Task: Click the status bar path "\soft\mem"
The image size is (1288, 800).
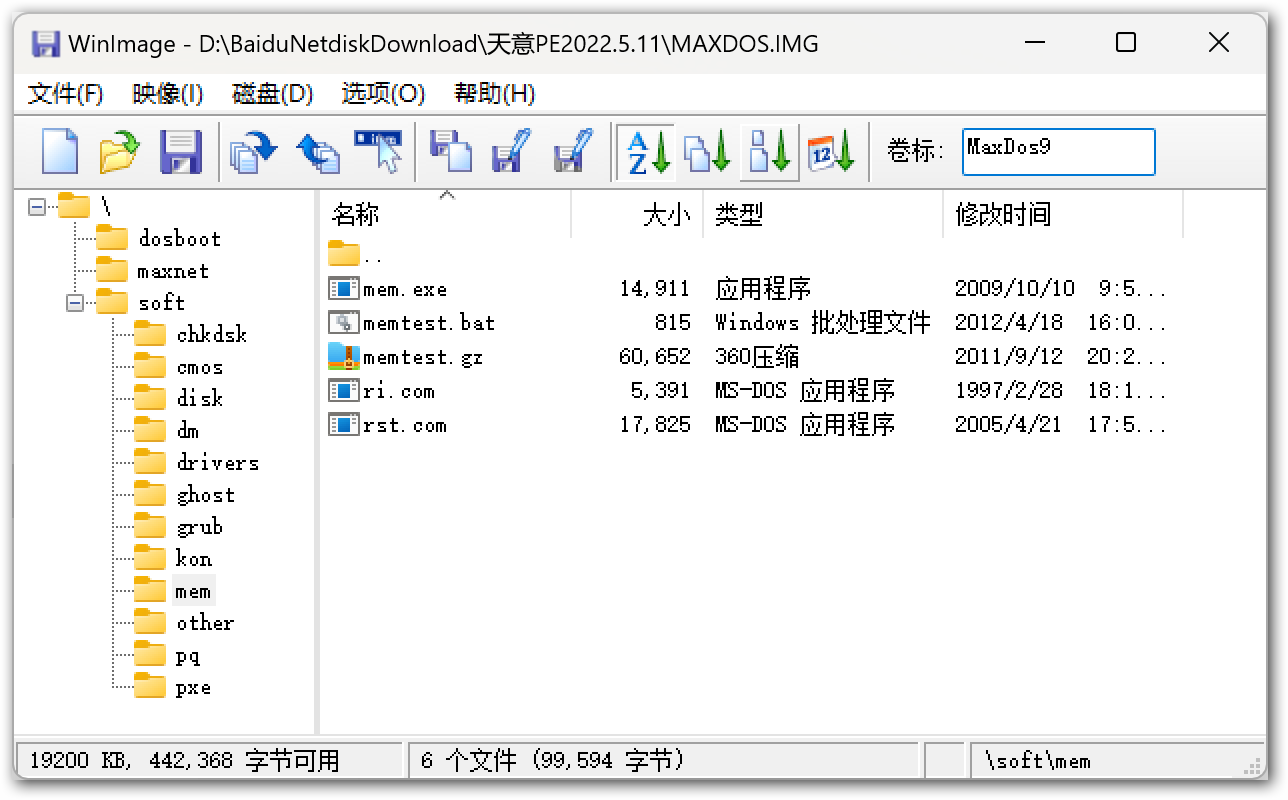Action: (1038, 761)
